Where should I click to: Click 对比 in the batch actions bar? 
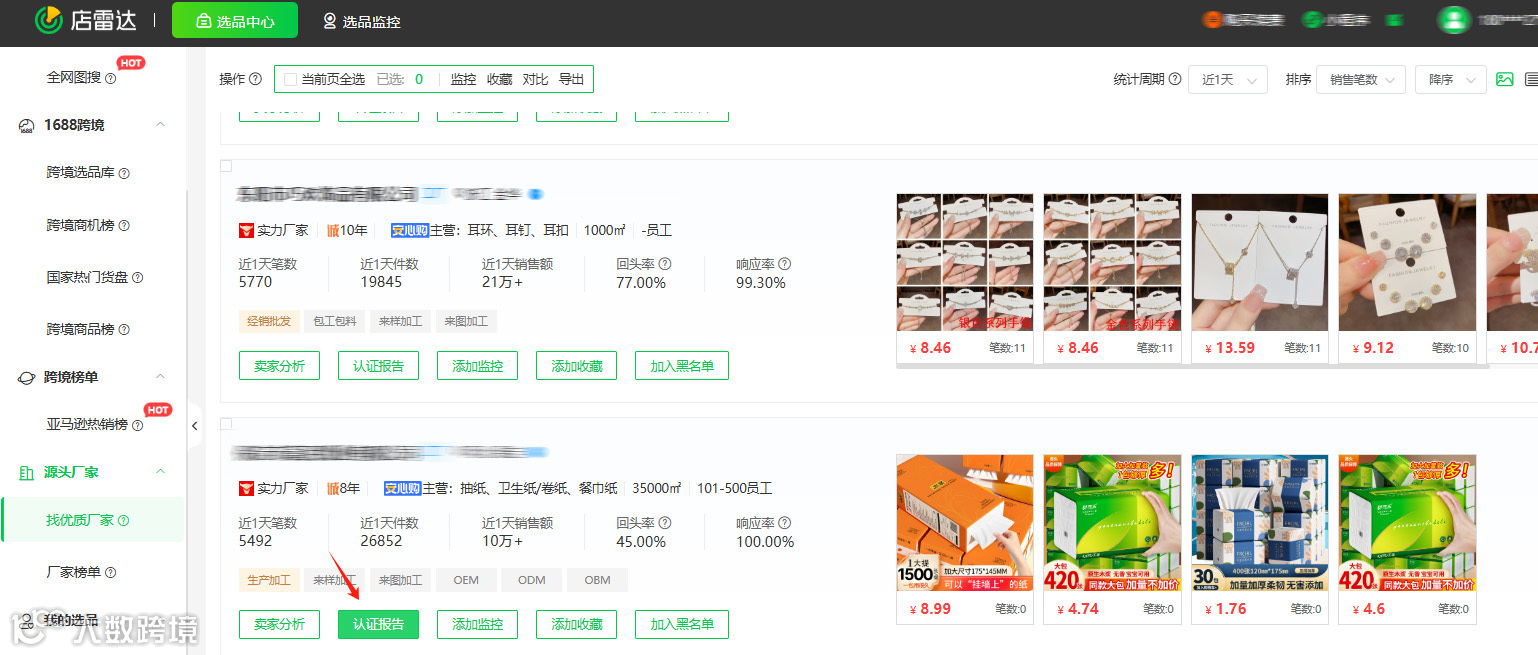point(535,79)
